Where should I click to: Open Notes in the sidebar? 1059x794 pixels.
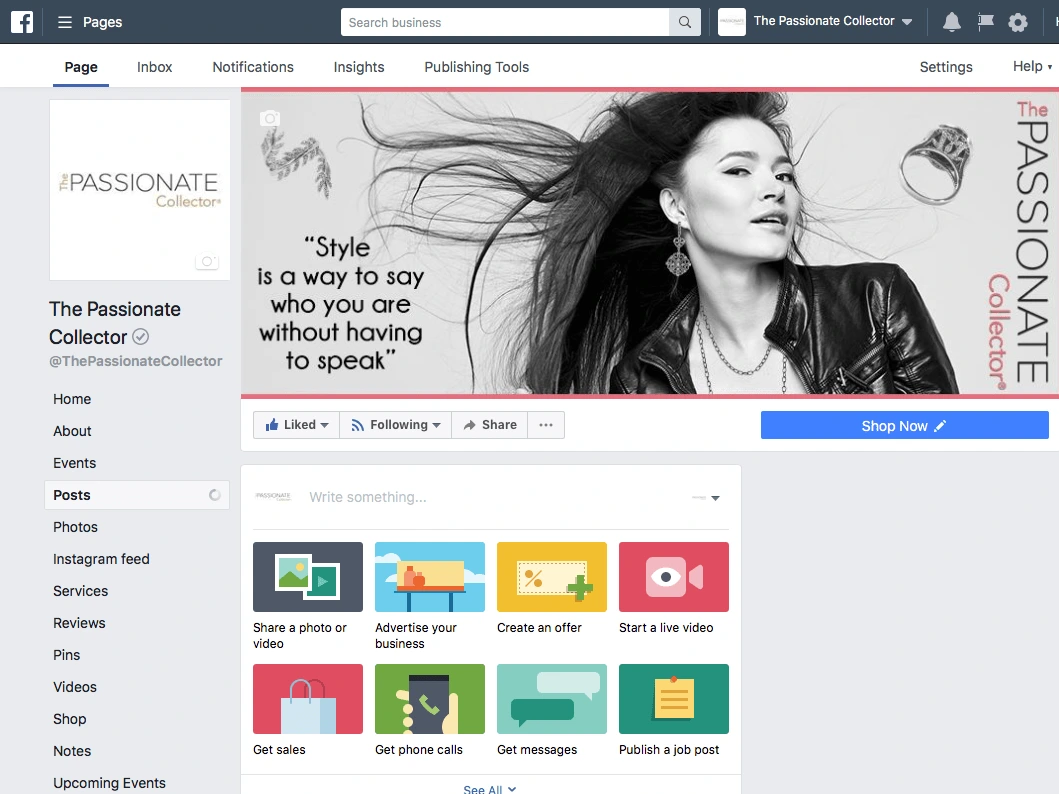tap(72, 751)
